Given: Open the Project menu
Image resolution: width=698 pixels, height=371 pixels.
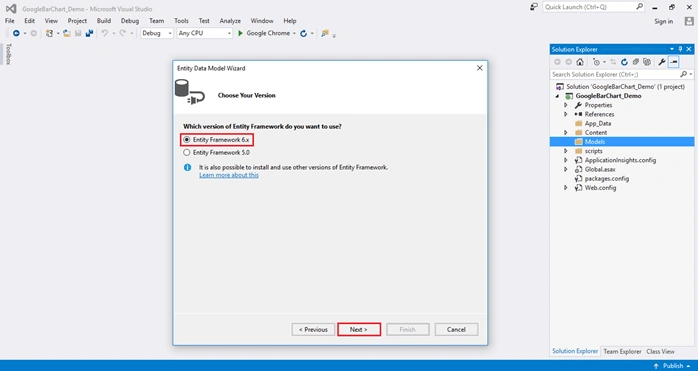Looking at the screenshot, I should point(77,21).
